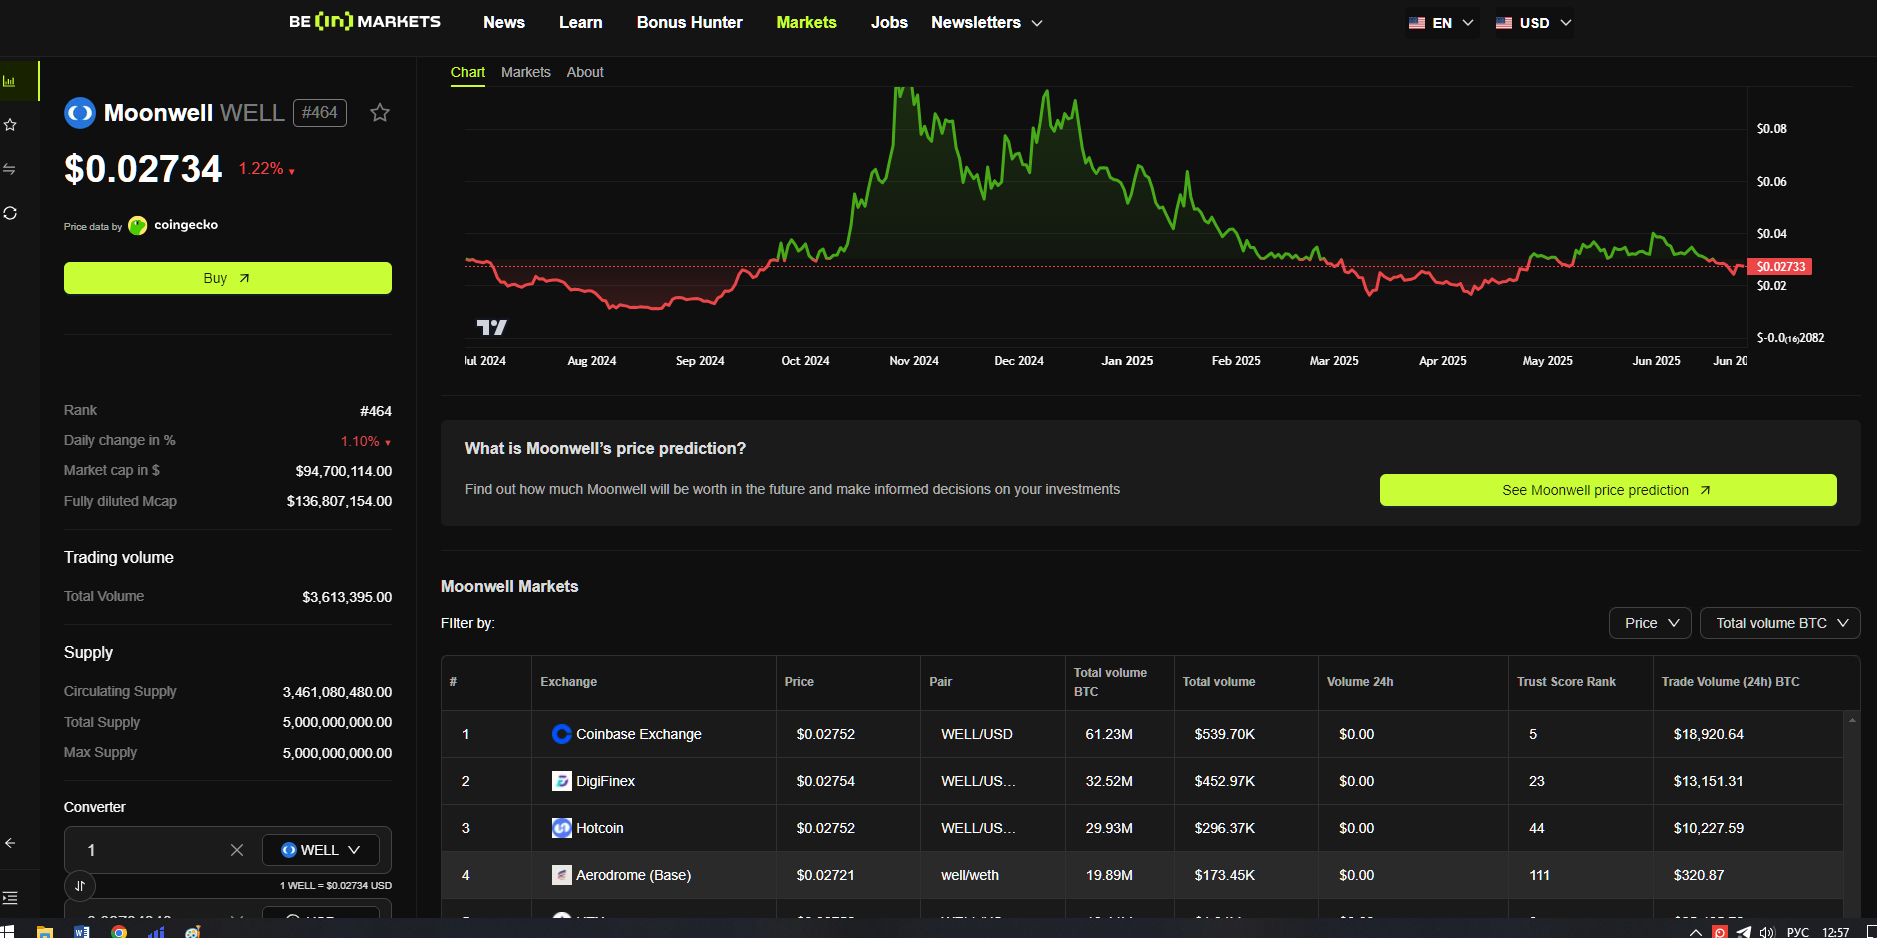
Task: Switch to the About tab
Action: point(585,72)
